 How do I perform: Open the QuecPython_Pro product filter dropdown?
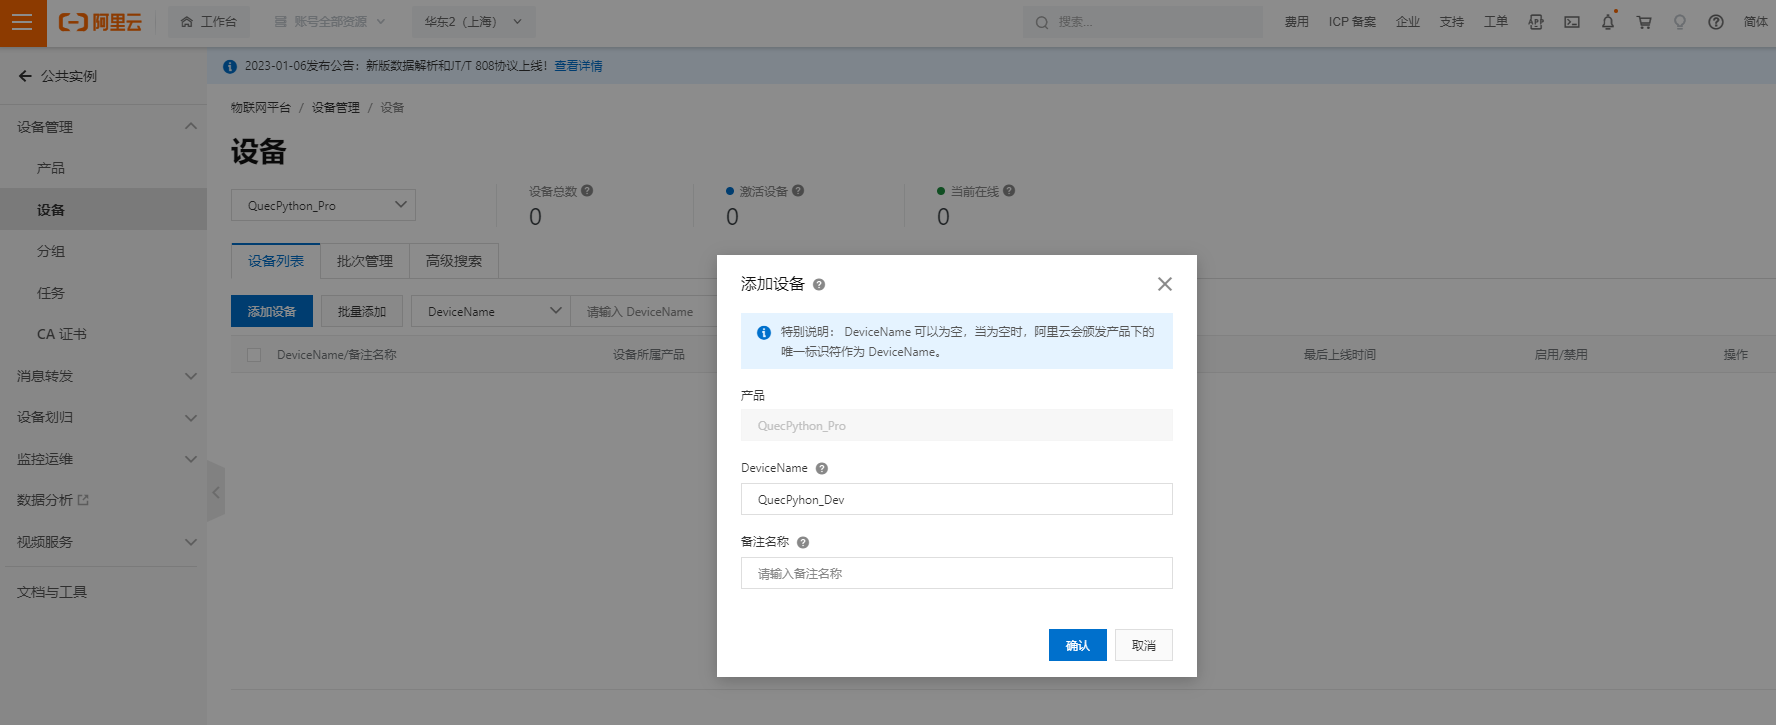323,205
